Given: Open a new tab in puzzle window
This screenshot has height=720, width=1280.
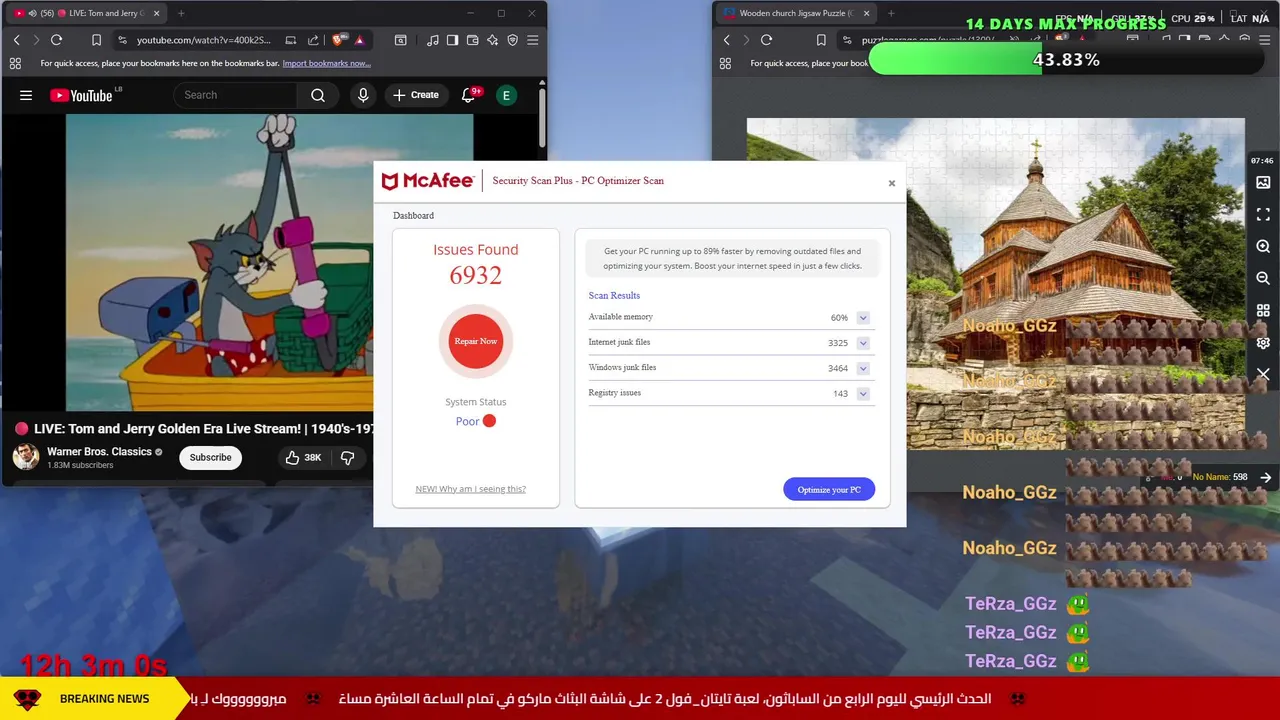Looking at the screenshot, I should (x=891, y=13).
